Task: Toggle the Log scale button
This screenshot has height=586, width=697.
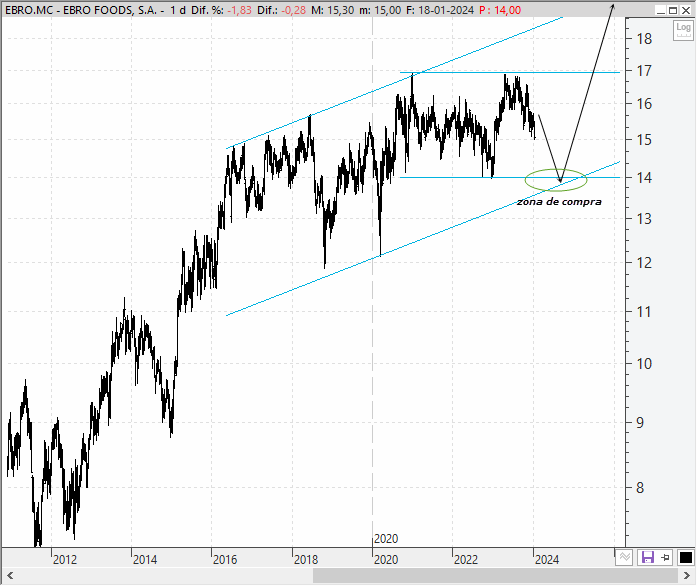Action: tap(683, 30)
